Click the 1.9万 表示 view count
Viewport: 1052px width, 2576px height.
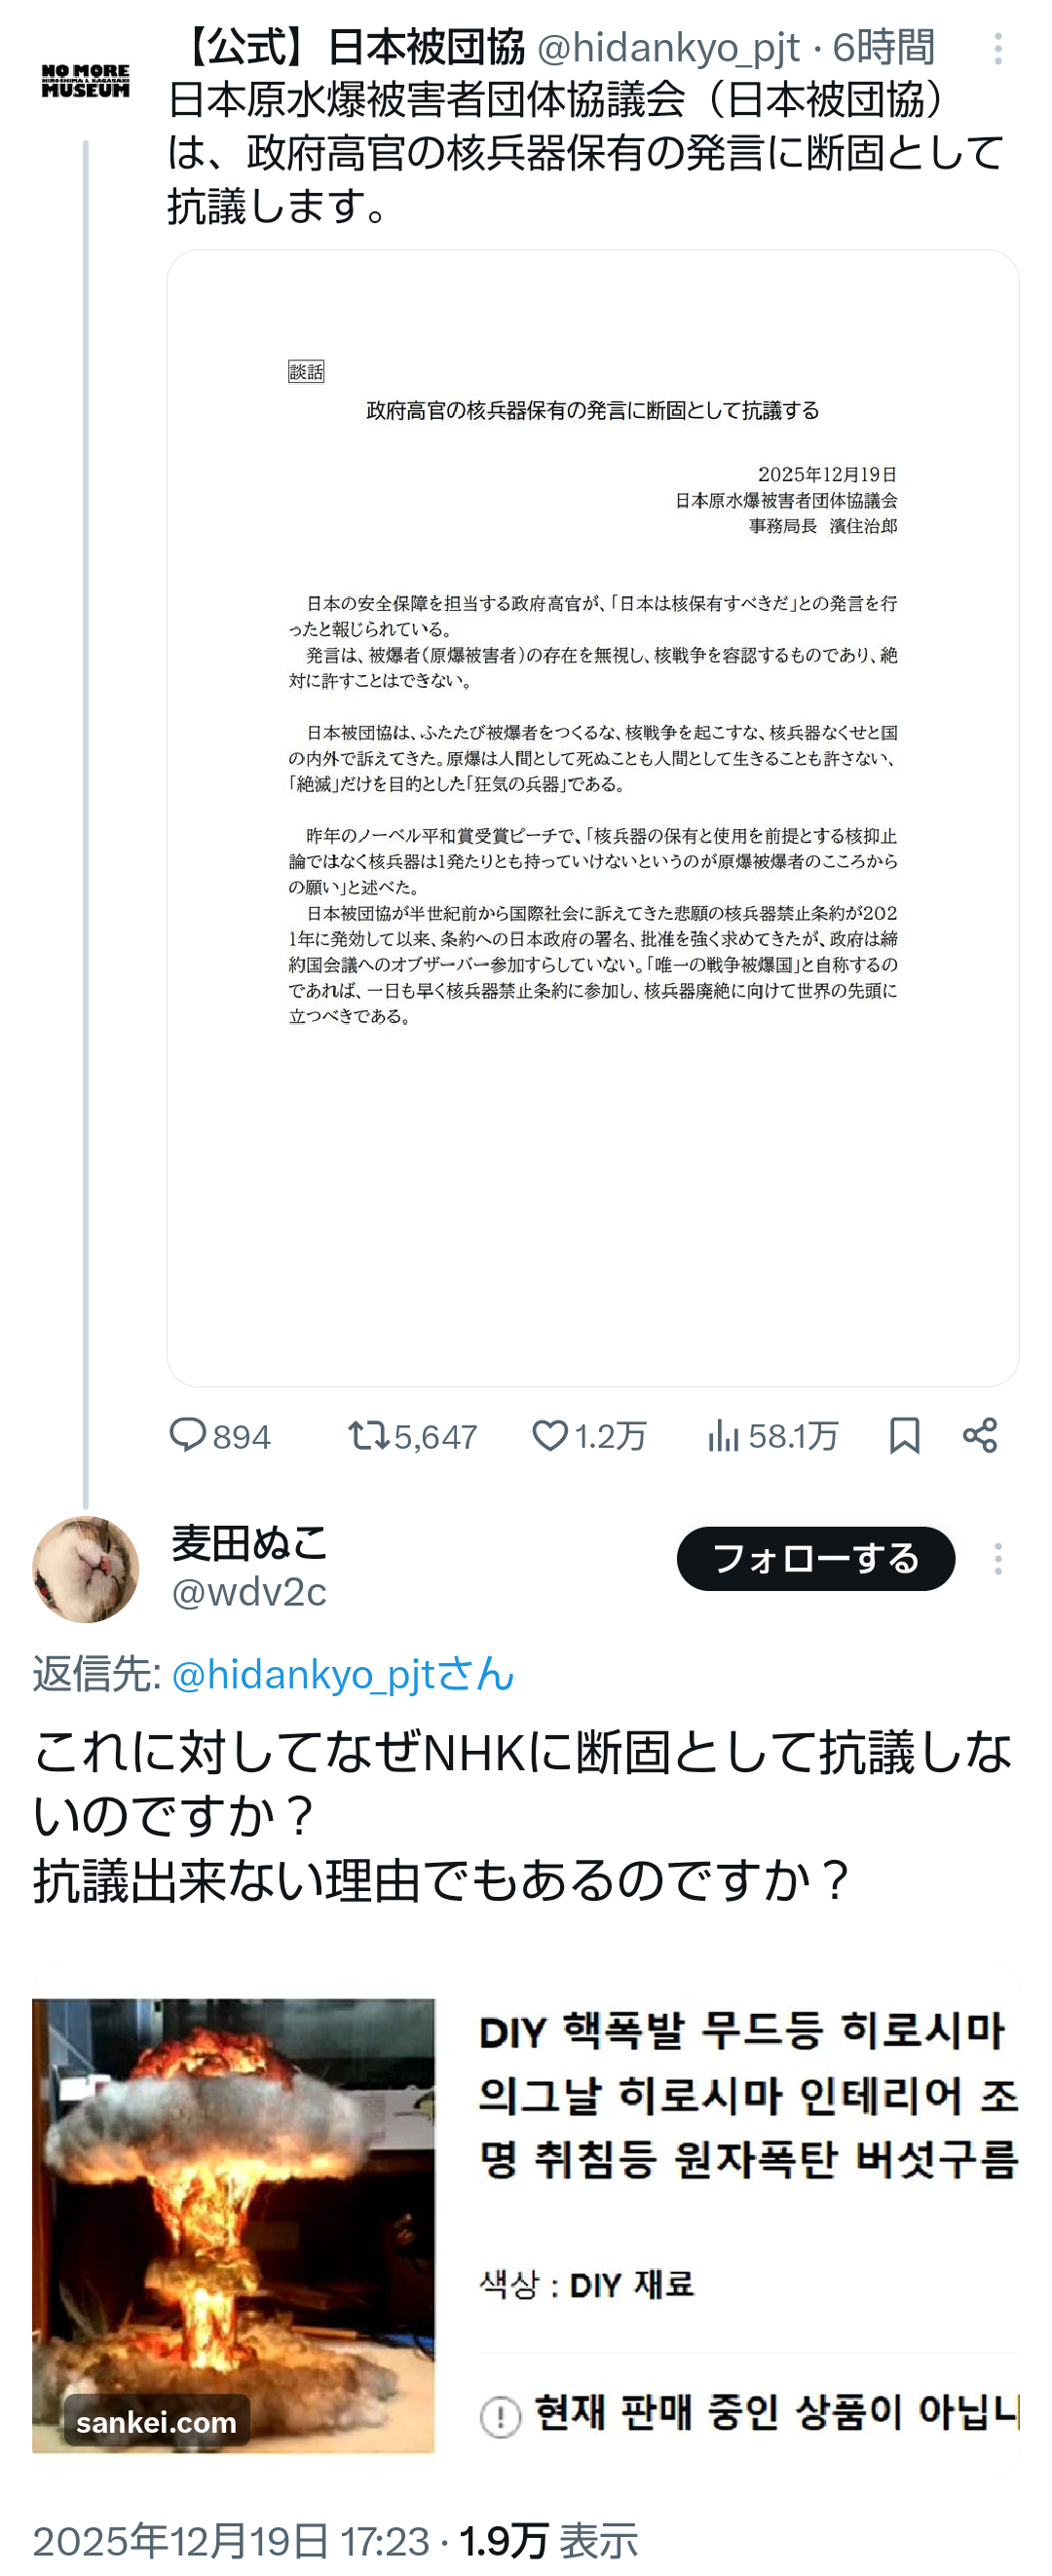point(548,2539)
